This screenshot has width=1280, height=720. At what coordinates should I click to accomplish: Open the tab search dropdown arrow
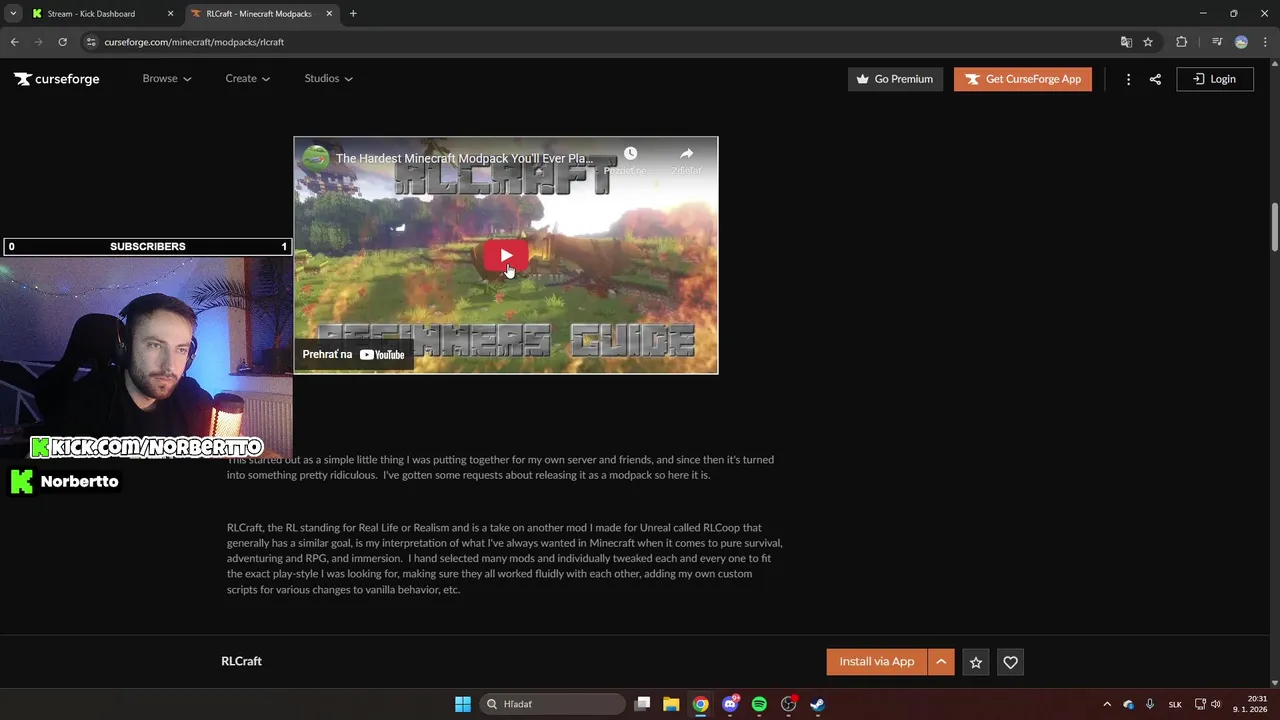tap(13, 14)
